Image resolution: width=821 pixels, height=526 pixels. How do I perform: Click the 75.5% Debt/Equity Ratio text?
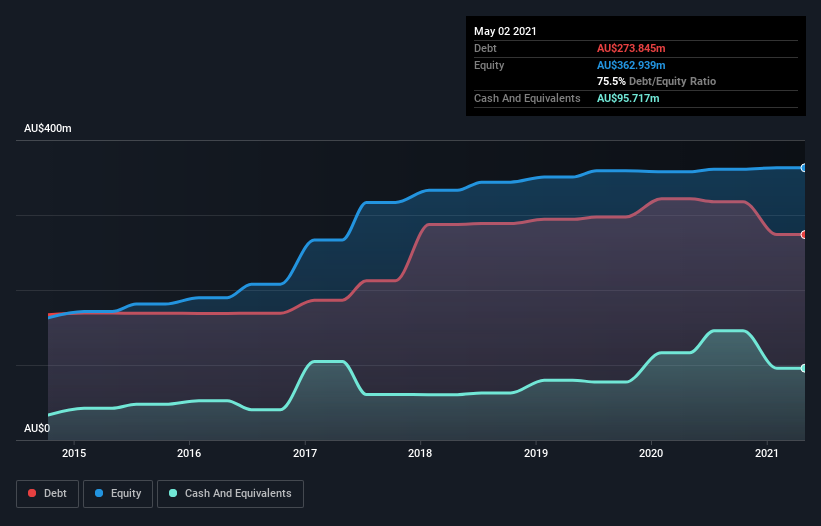(657, 81)
